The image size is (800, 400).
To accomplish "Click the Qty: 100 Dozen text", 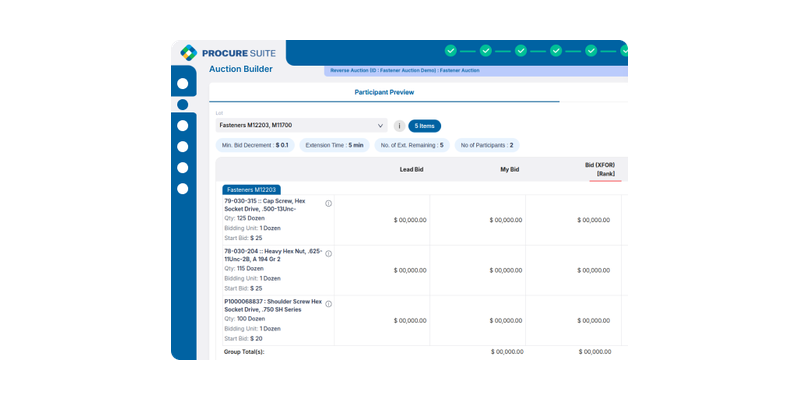I will click(x=244, y=319).
